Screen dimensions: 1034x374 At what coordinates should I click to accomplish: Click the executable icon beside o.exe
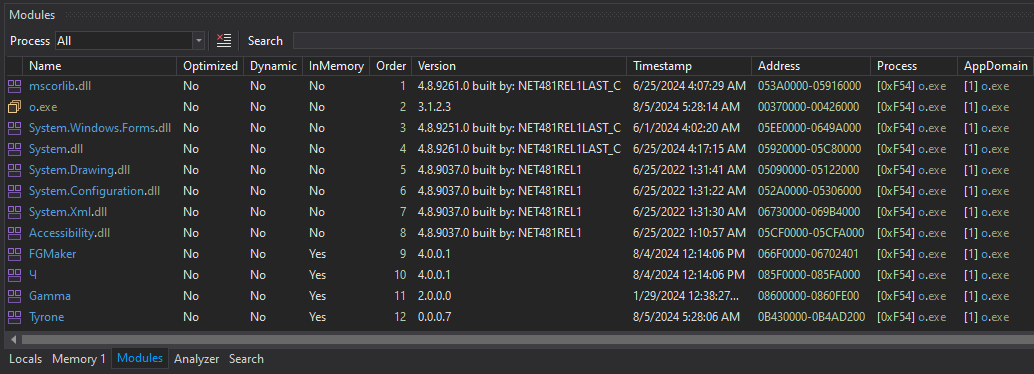pyautogui.click(x=15, y=107)
